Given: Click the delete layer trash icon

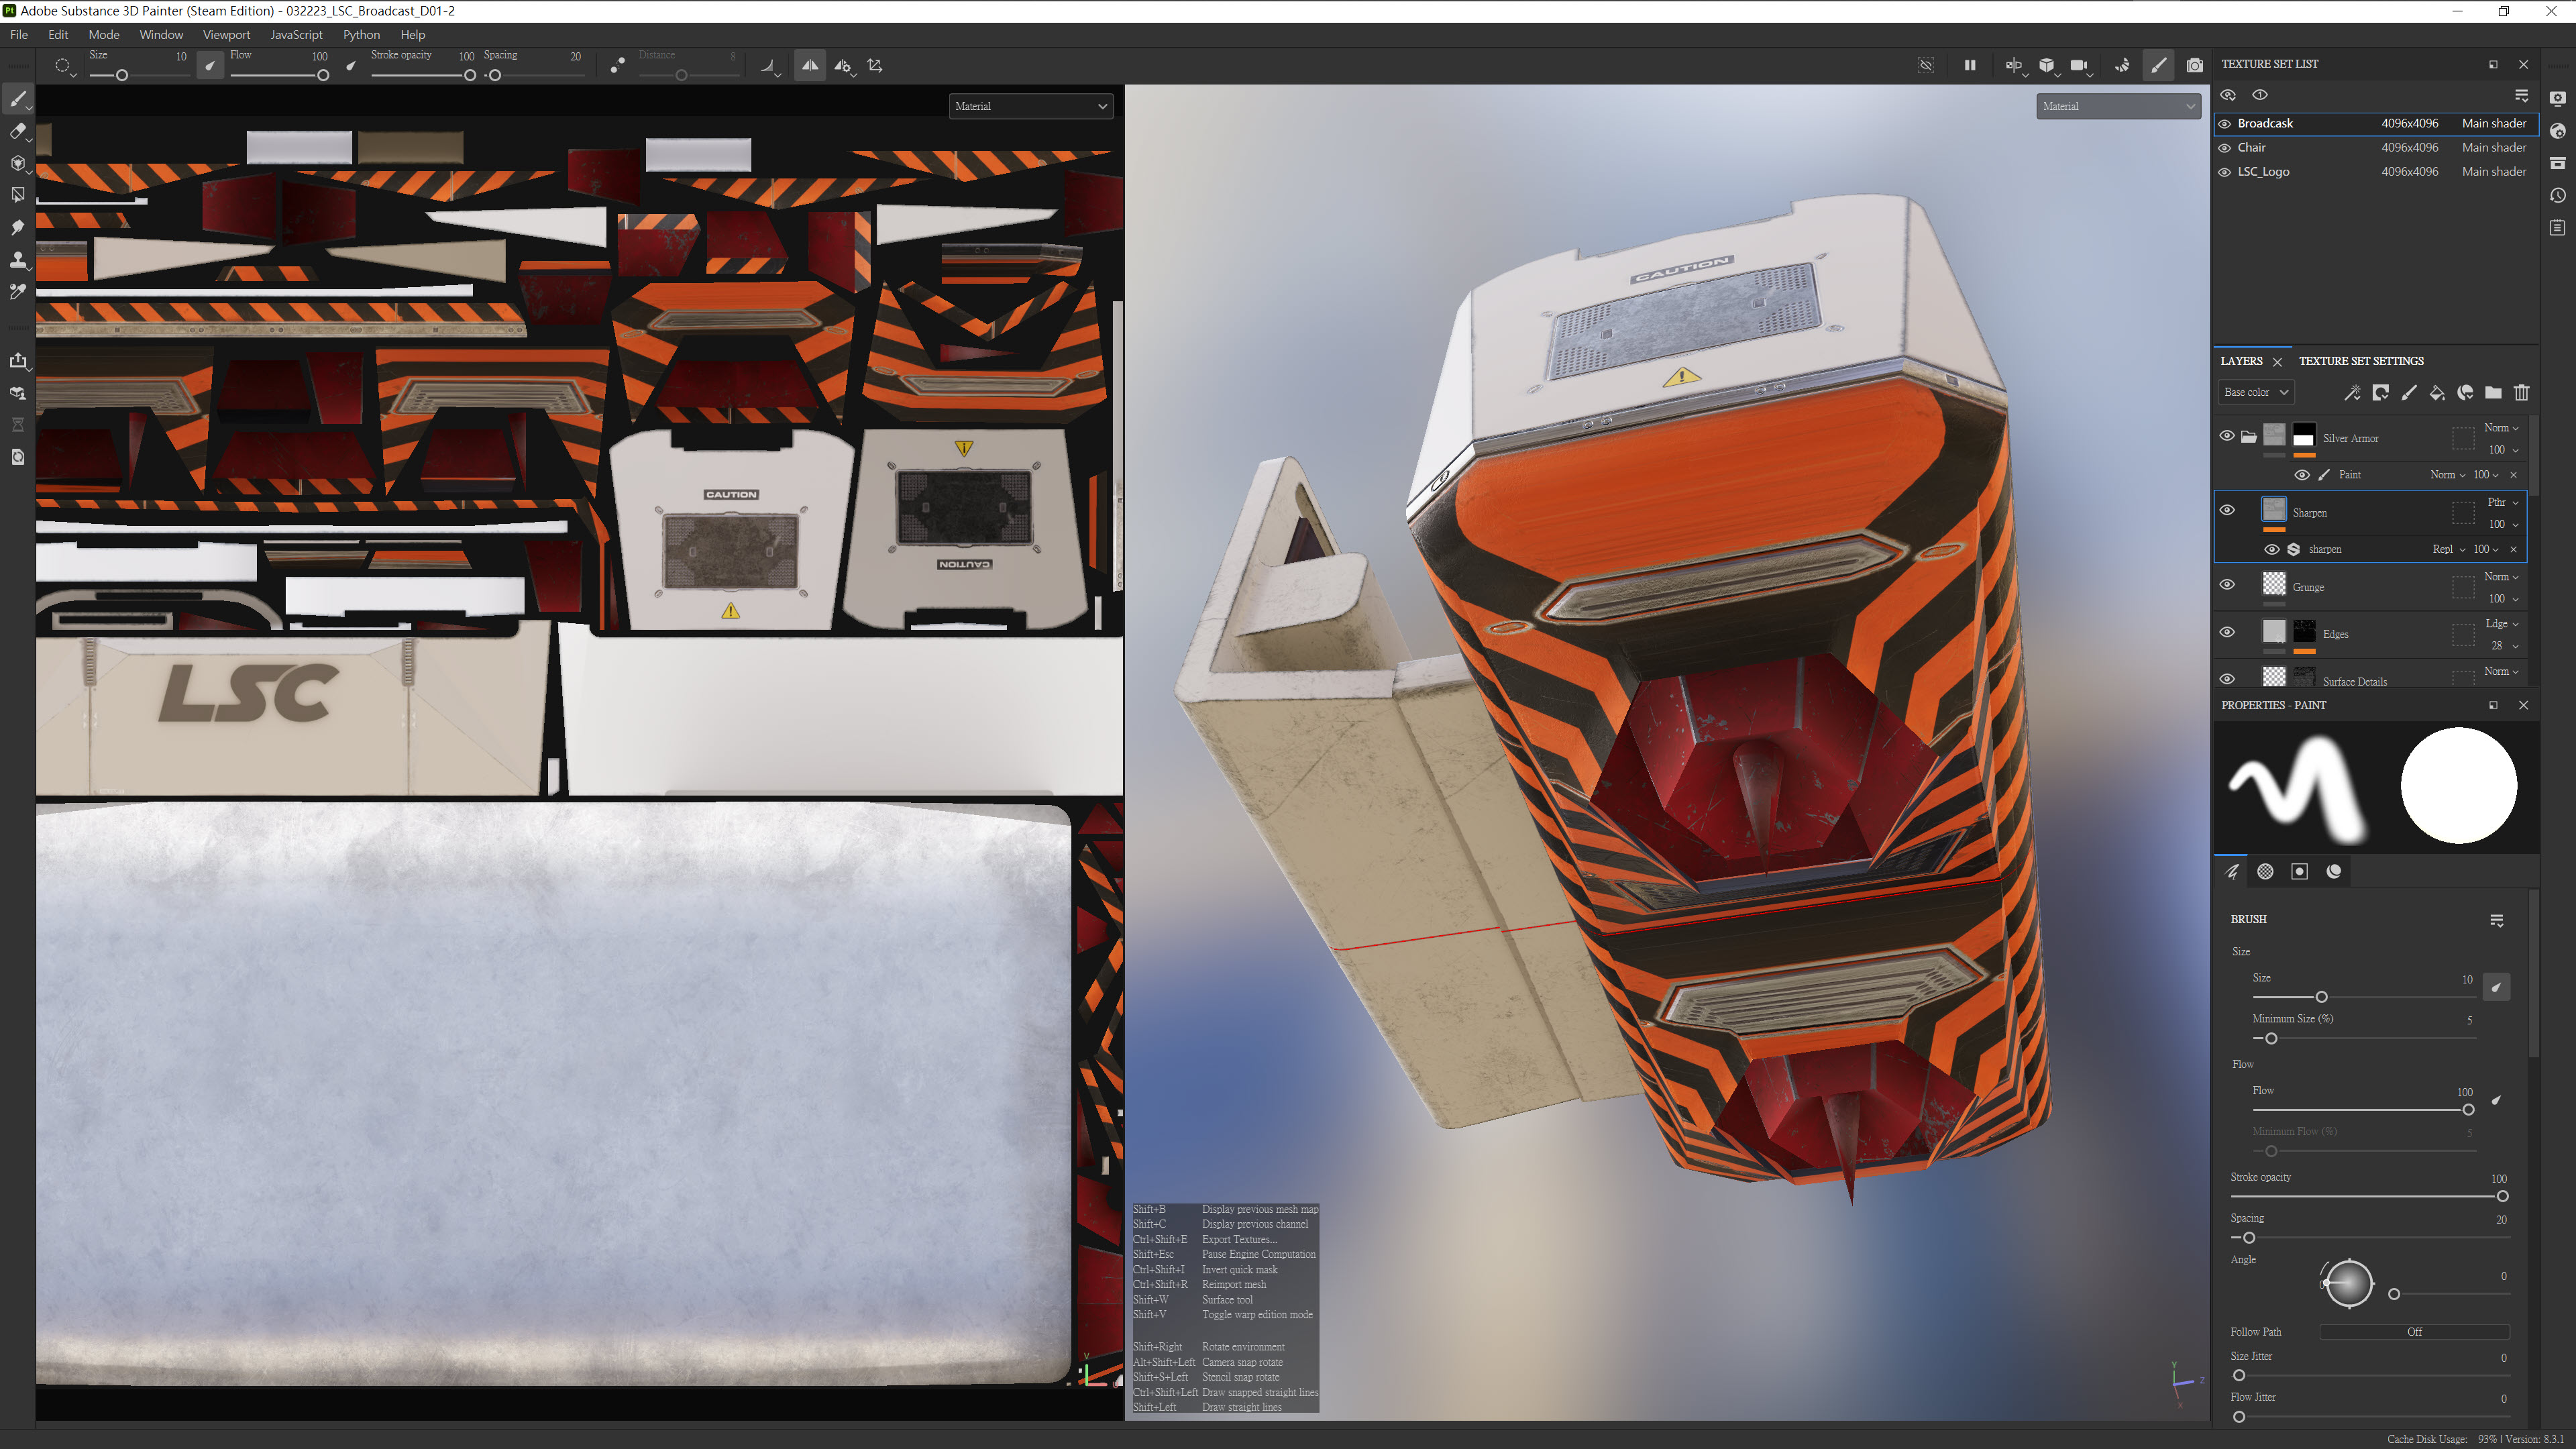Looking at the screenshot, I should 2521,392.
